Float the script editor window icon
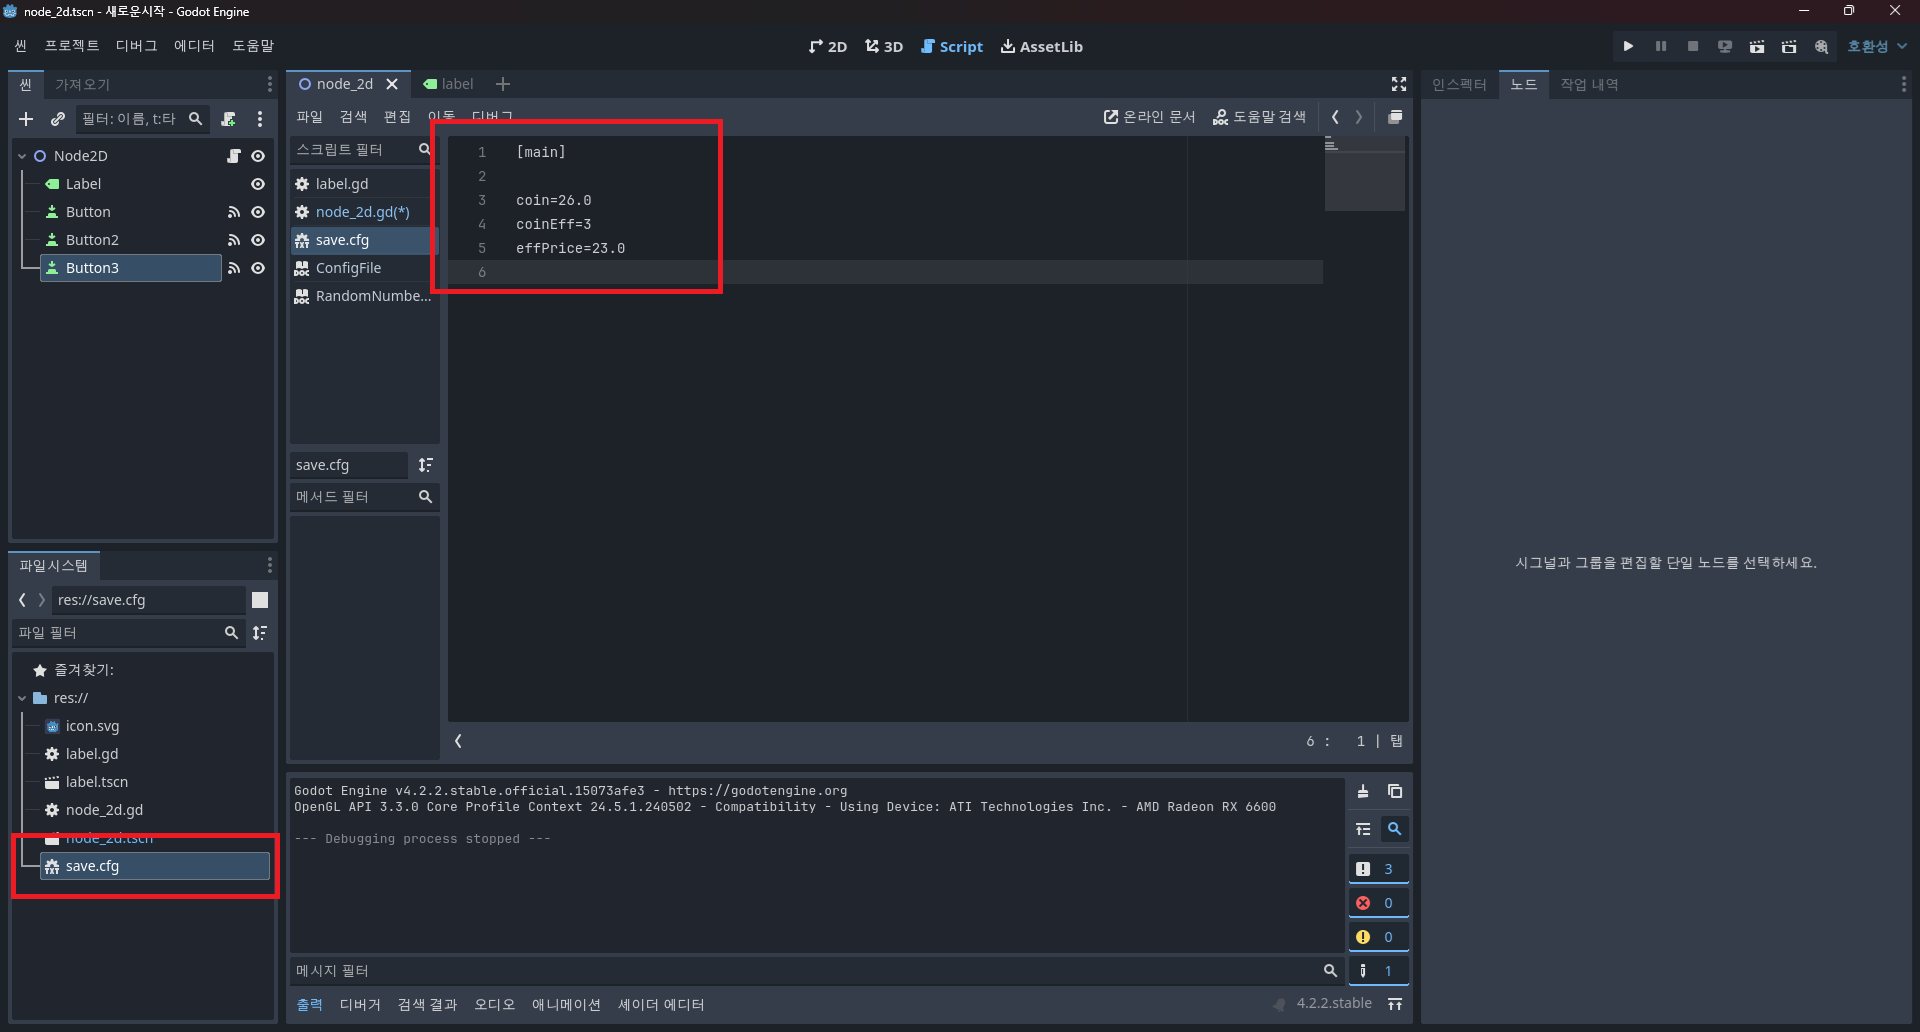Viewport: 1920px width, 1032px height. click(1395, 117)
